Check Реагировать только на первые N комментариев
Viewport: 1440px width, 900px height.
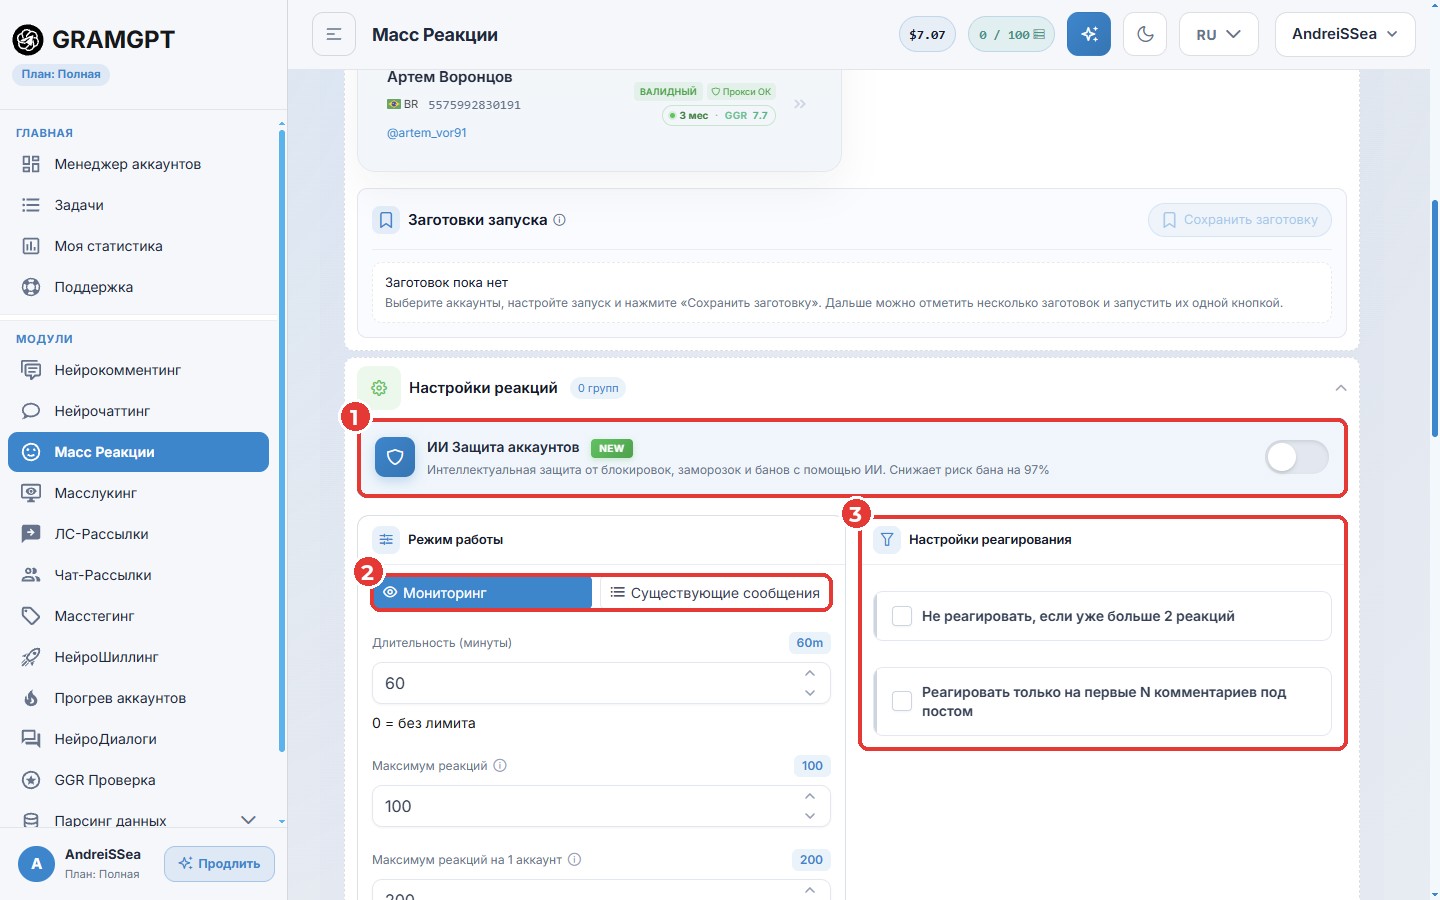point(902,701)
